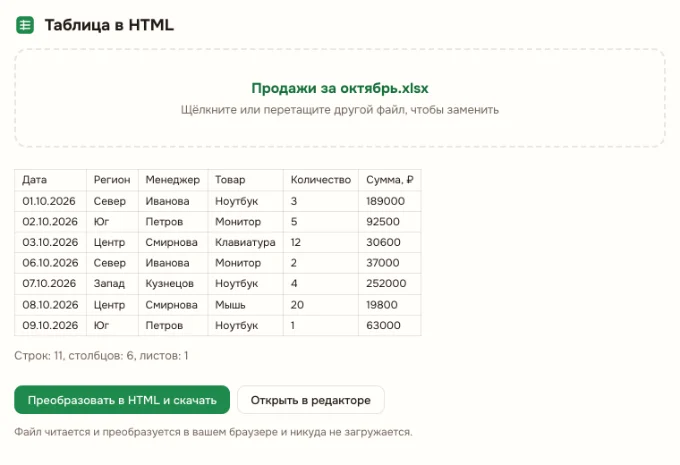Image resolution: width=680 pixels, height=465 pixels.
Task: Click Петров in the 09.10.2026 row
Action: pos(173,325)
